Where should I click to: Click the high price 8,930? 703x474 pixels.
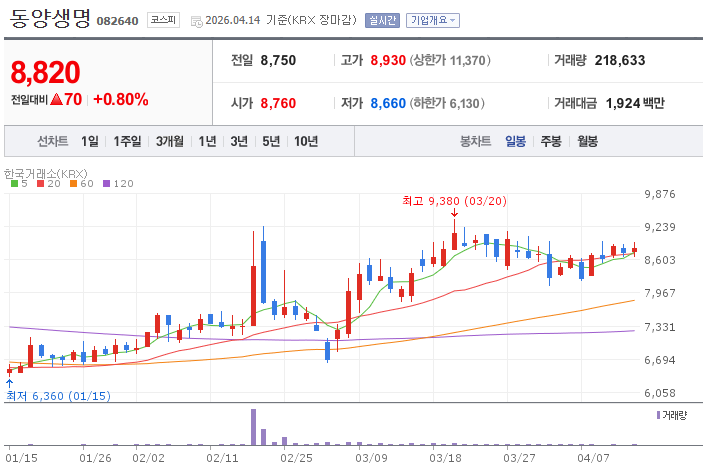click(x=388, y=60)
